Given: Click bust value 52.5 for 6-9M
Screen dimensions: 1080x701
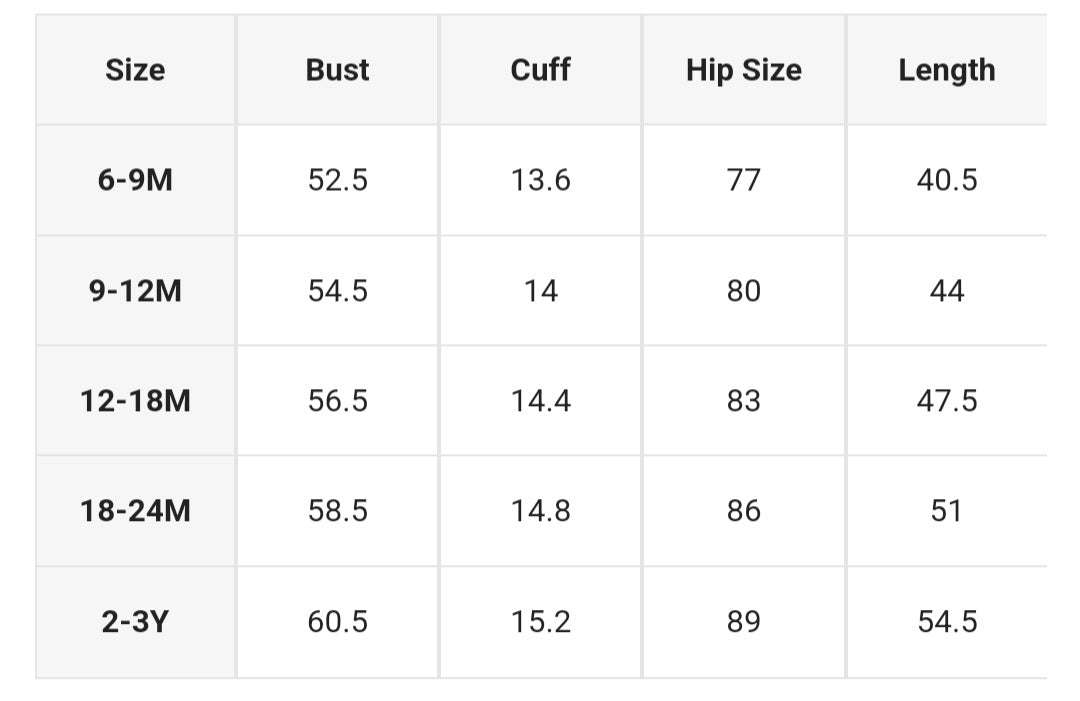Looking at the screenshot, I should (337, 180).
